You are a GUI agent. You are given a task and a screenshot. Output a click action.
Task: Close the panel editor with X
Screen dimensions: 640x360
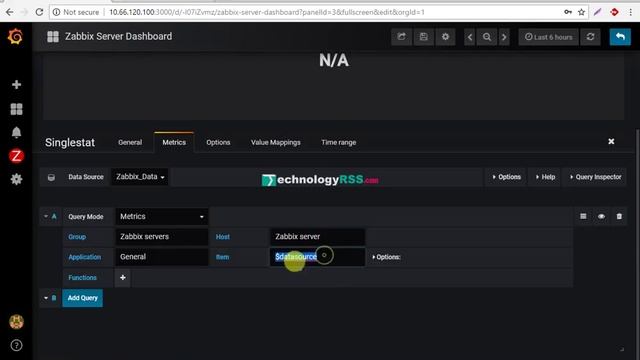point(611,141)
